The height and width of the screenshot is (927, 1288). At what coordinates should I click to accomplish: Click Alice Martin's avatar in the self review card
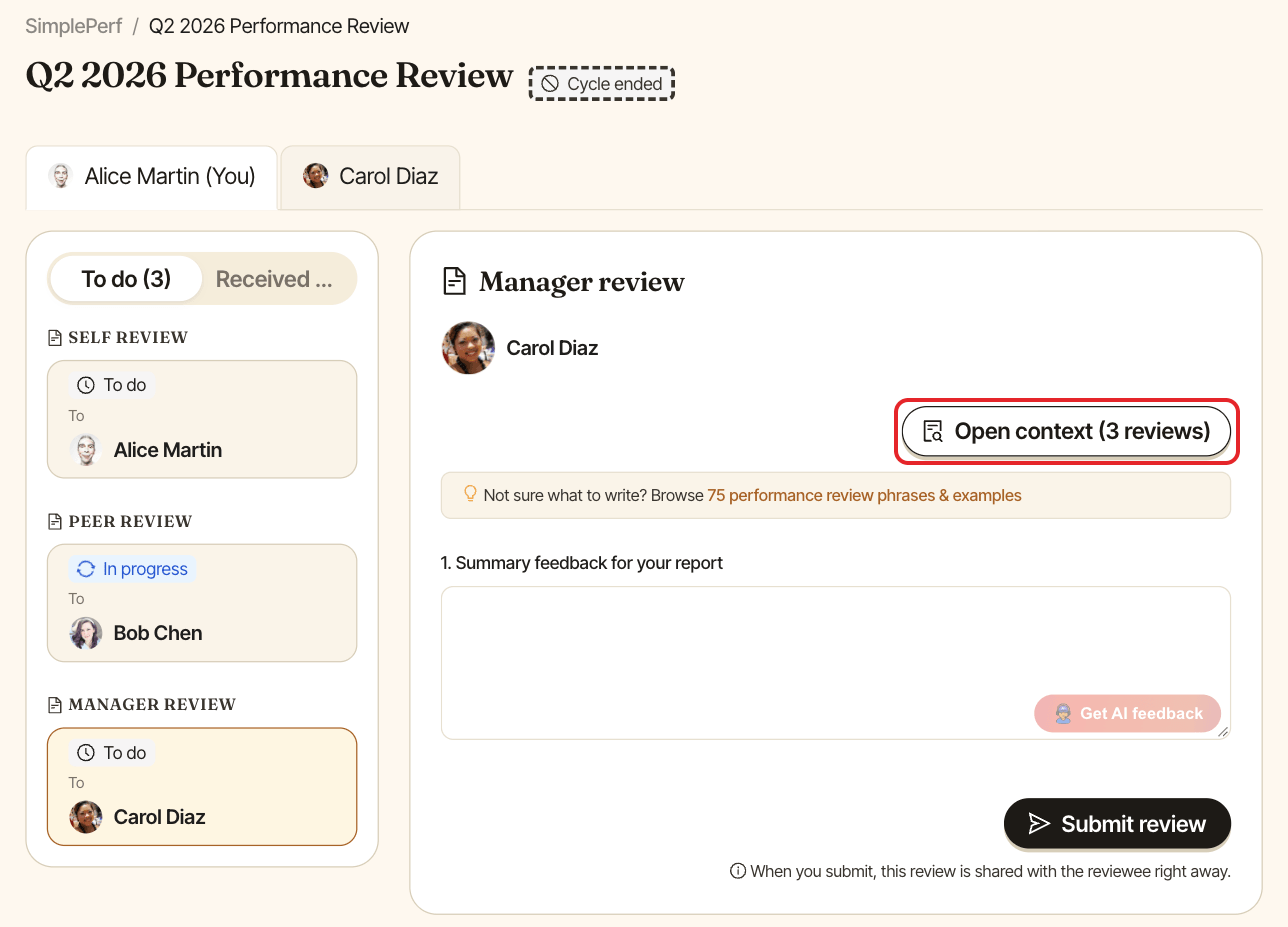[x=86, y=450]
